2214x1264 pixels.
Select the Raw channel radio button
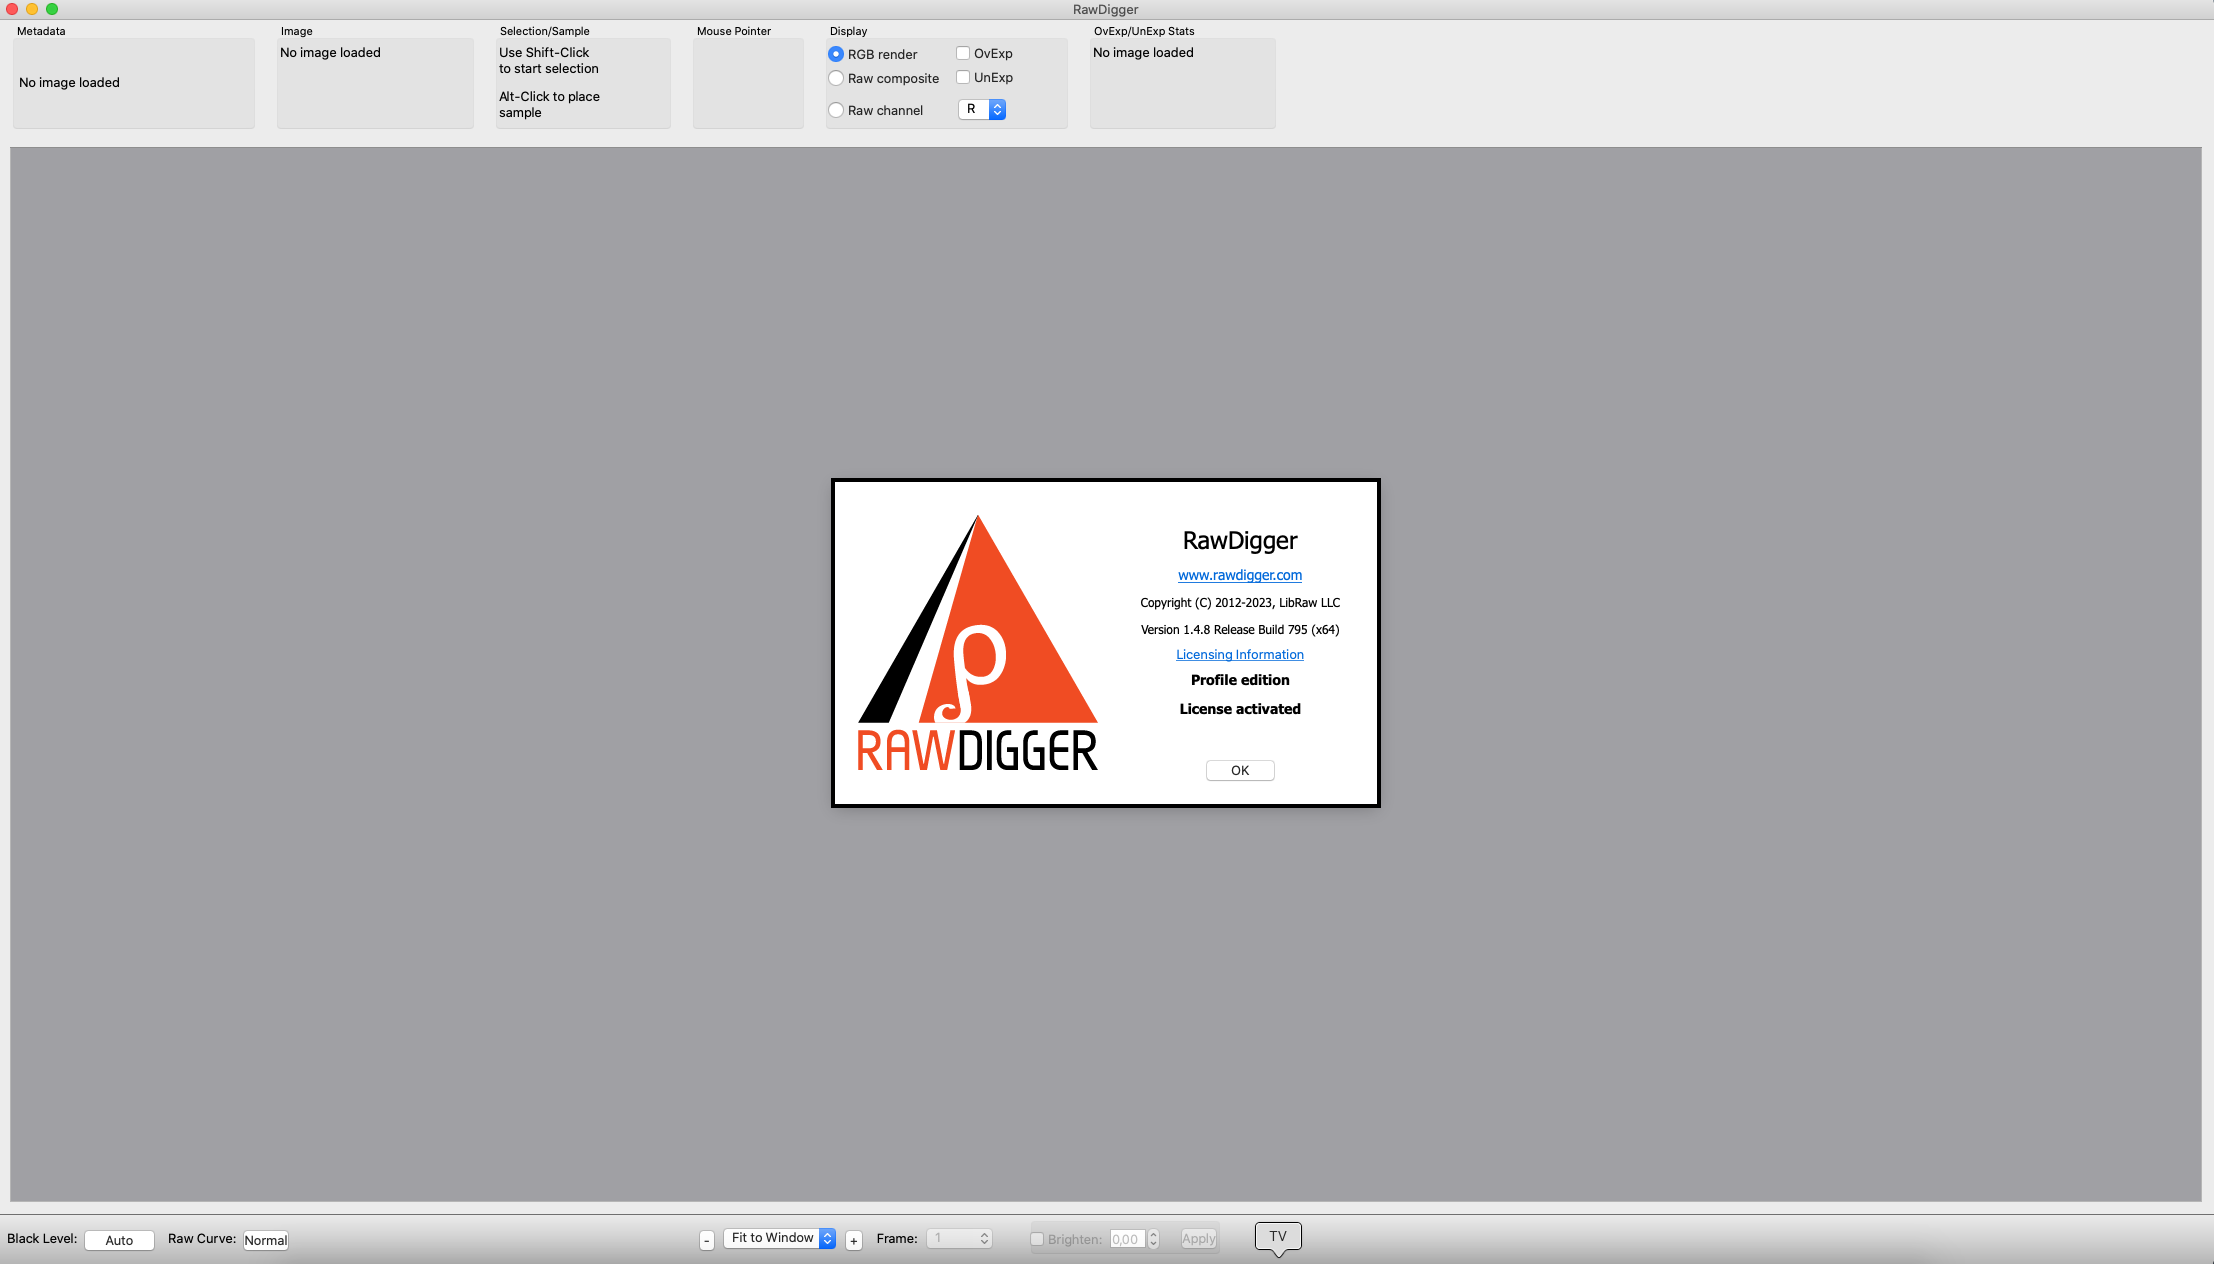pyautogui.click(x=836, y=110)
